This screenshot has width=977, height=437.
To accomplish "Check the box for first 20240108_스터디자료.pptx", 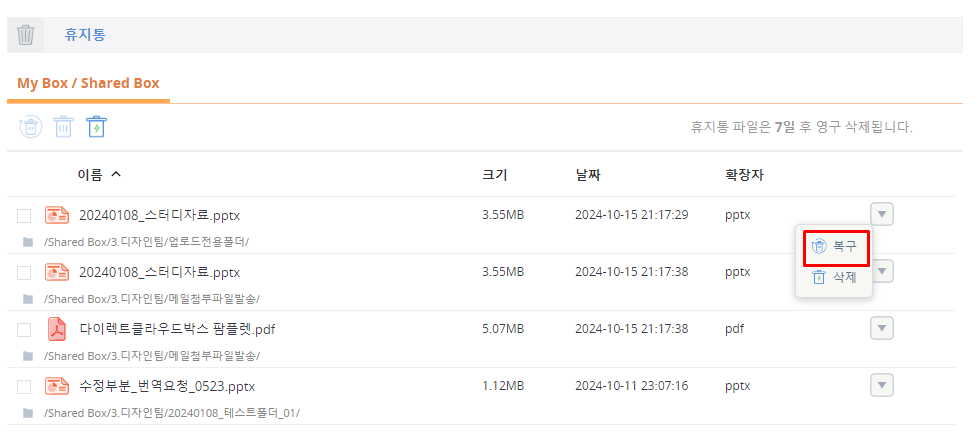I will [24, 216].
